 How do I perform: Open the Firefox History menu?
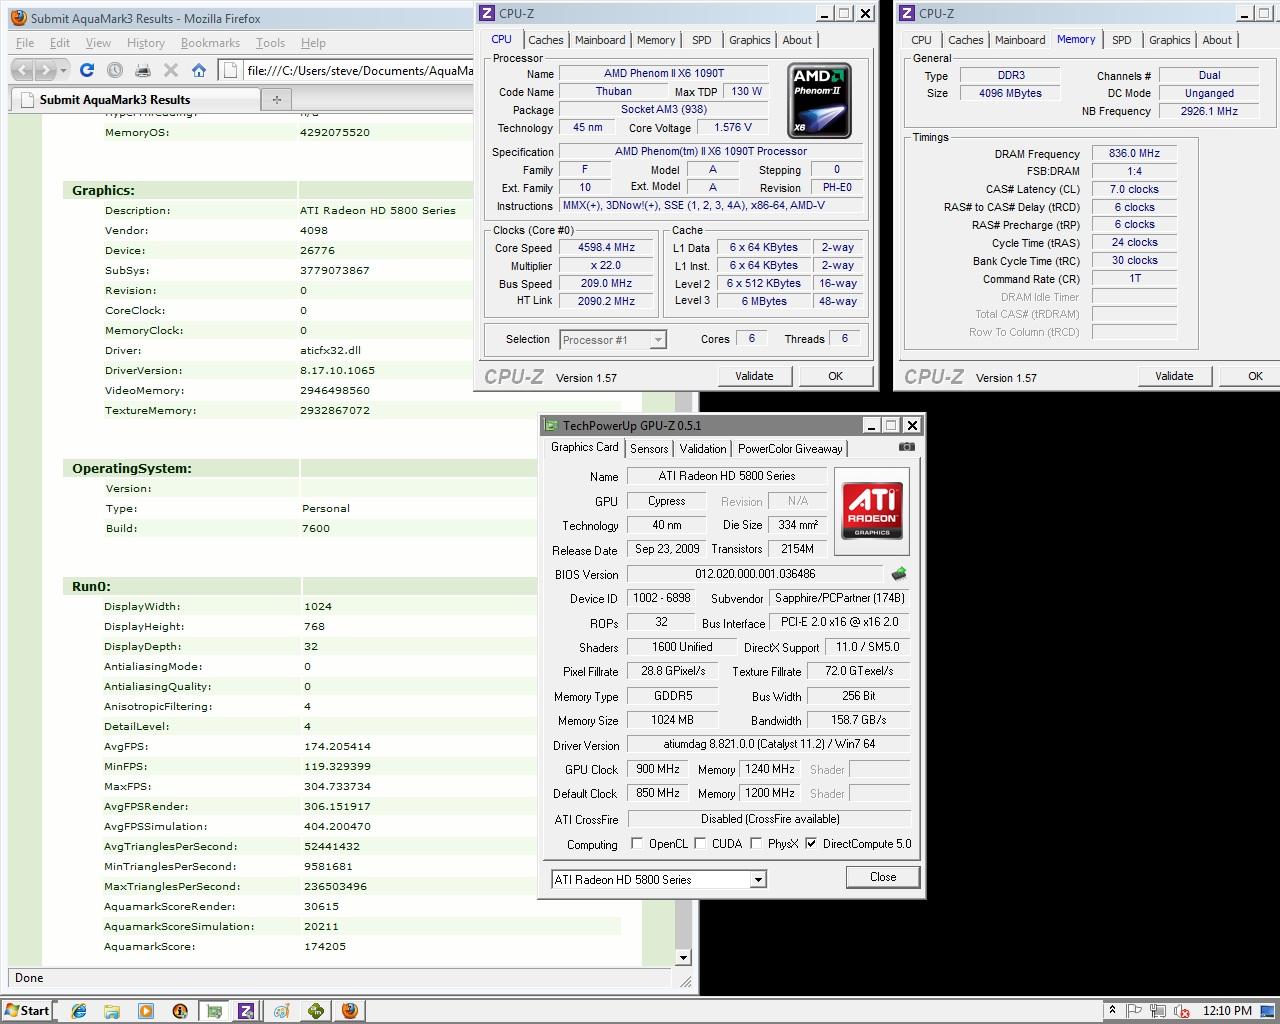[x=146, y=43]
